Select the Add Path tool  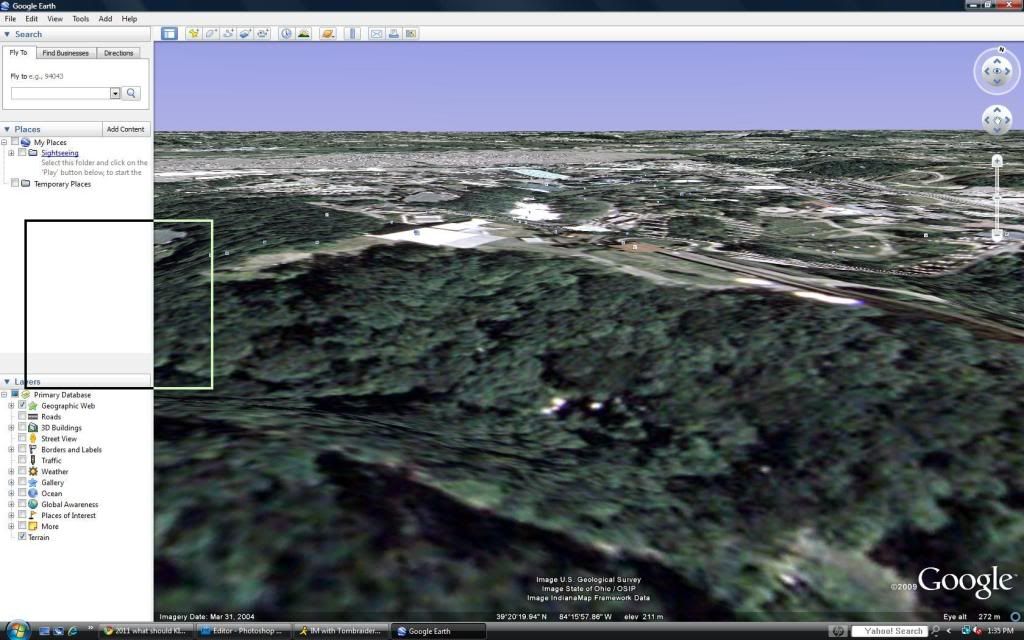tap(229, 33)
